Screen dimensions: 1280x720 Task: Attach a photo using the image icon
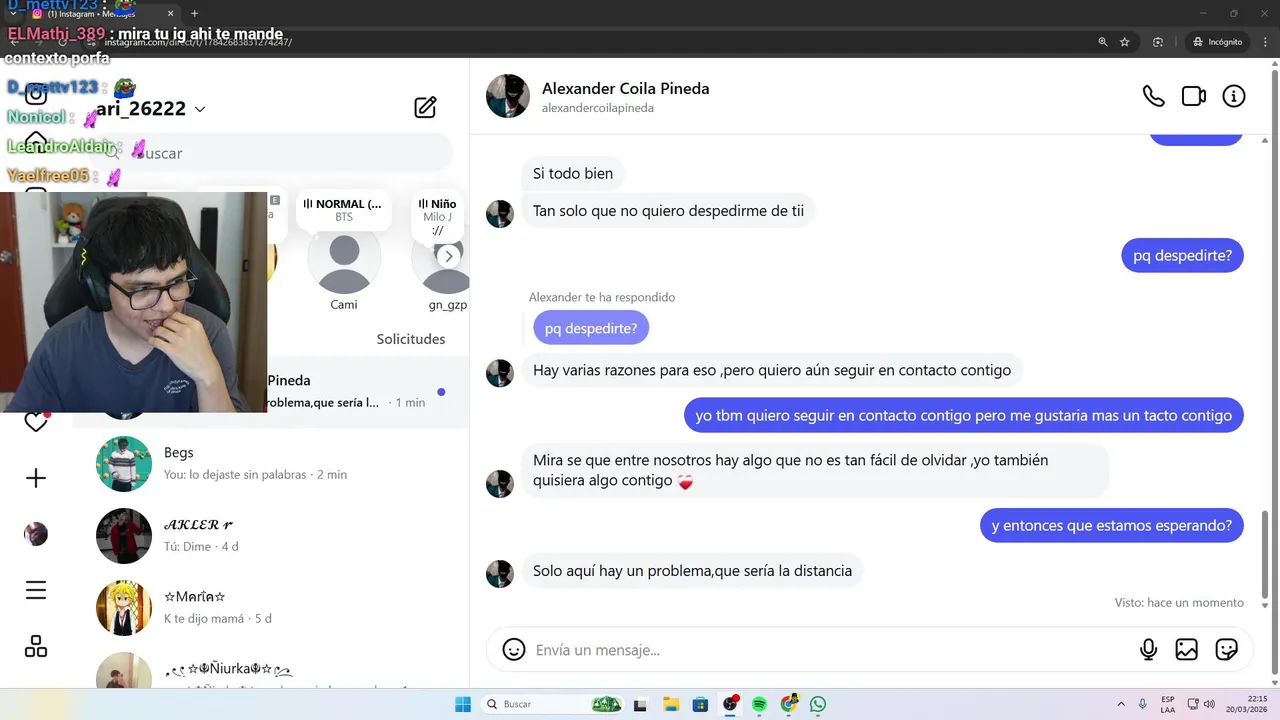(1187, 649)
